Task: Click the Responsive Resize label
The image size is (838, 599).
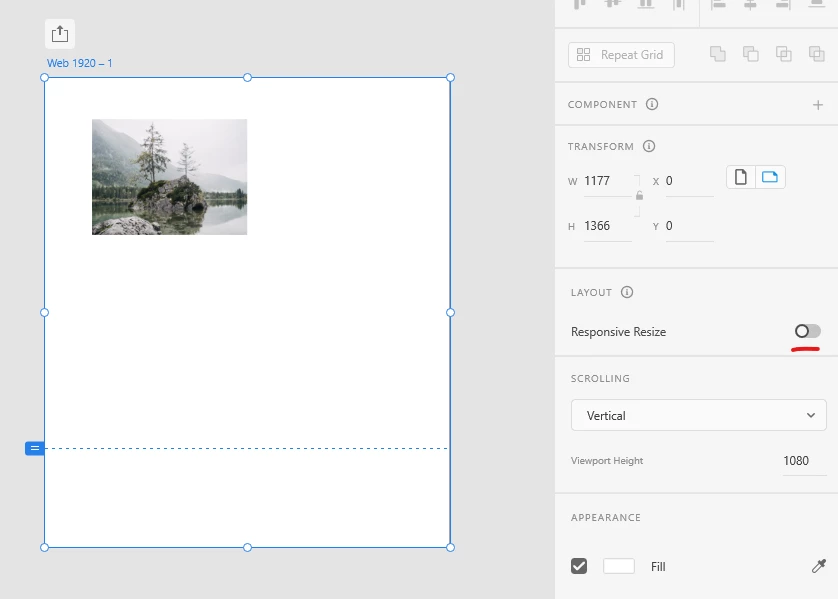Action: click(x=618, y=332)
